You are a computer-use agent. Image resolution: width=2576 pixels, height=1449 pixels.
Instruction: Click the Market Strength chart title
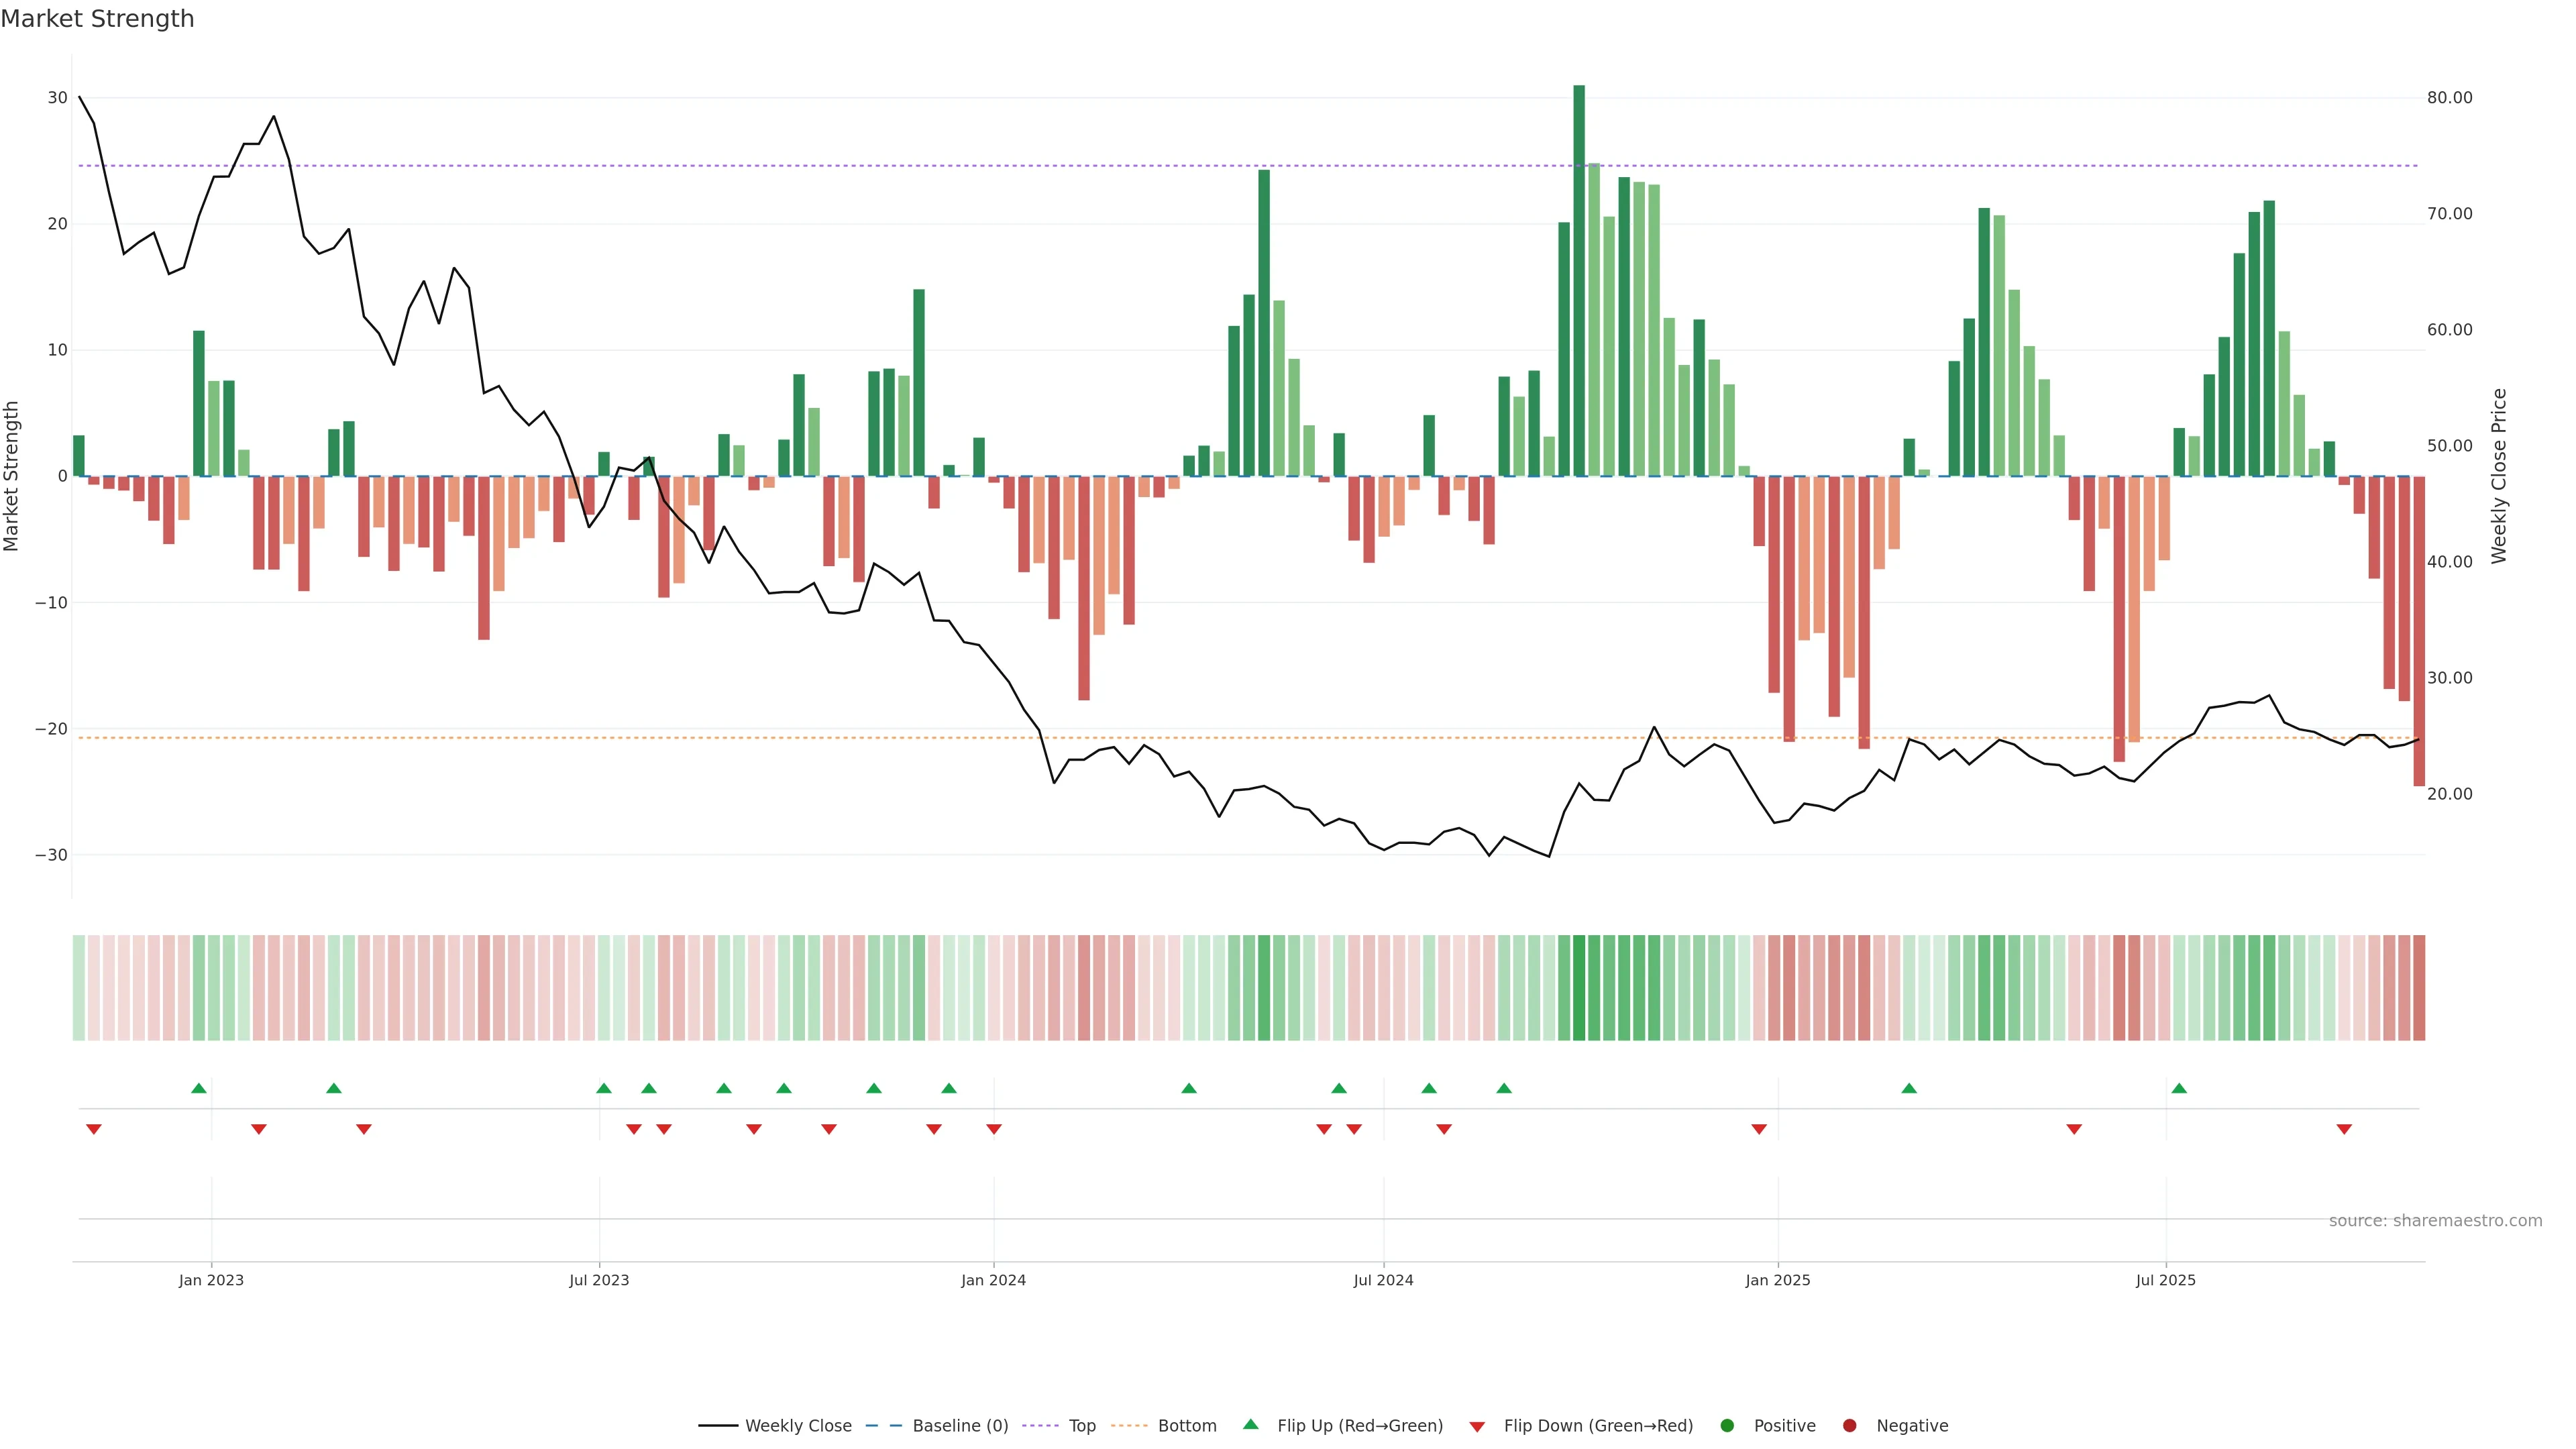coord(98,19)
